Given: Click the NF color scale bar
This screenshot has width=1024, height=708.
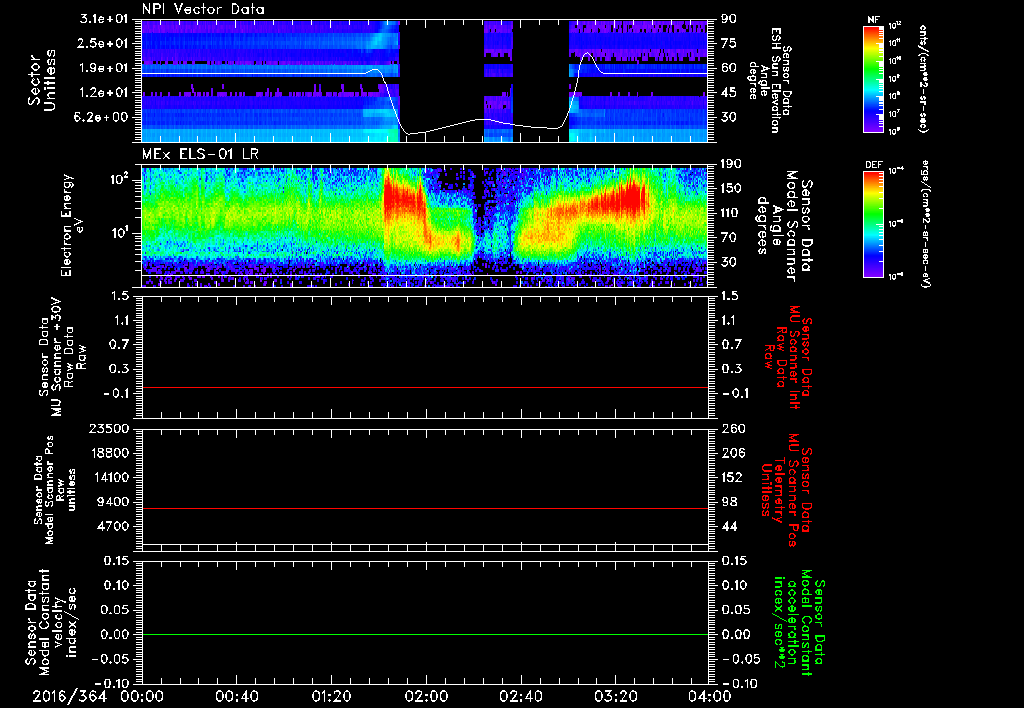Looking at the screenshot, I should click(873, 78).
